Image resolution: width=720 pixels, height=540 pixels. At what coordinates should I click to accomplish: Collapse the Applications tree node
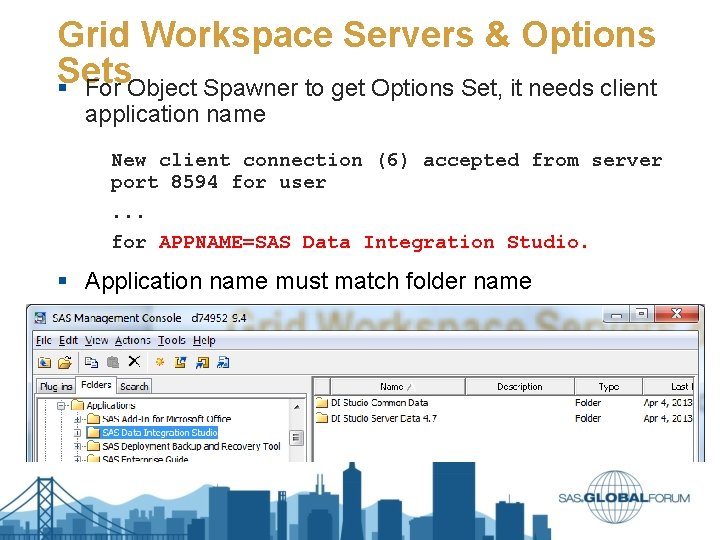point(61,405)
